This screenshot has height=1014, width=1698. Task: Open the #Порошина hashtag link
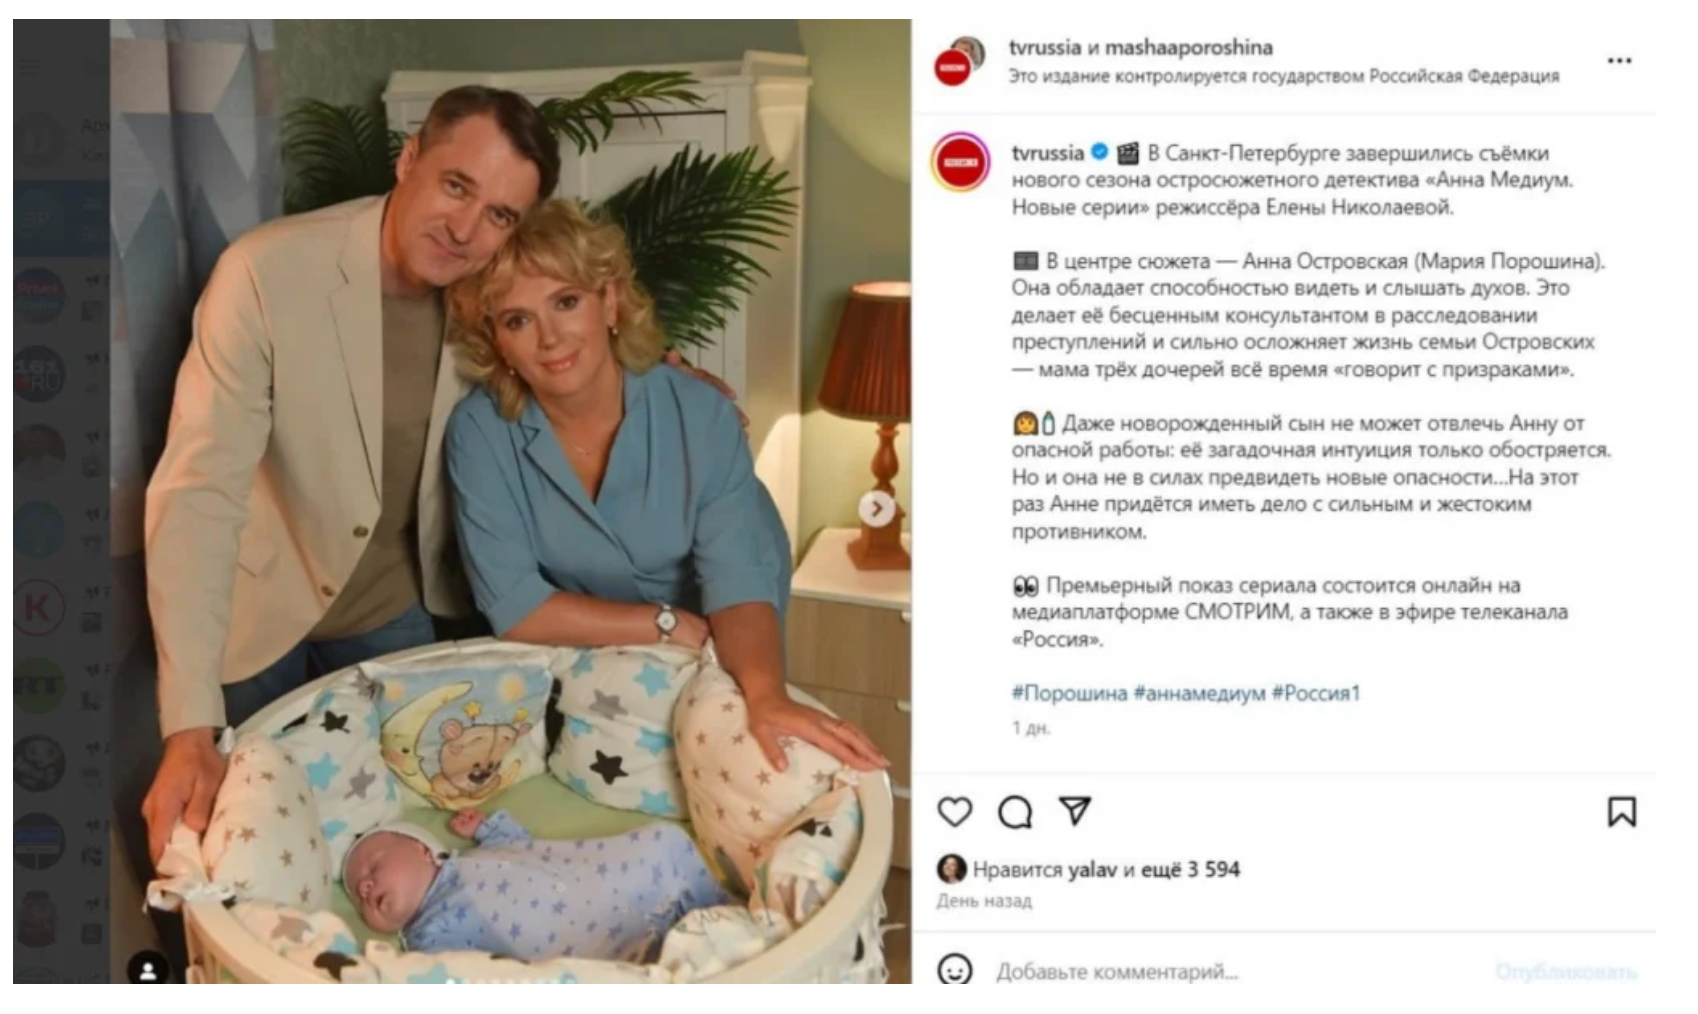click(1069, 693)
